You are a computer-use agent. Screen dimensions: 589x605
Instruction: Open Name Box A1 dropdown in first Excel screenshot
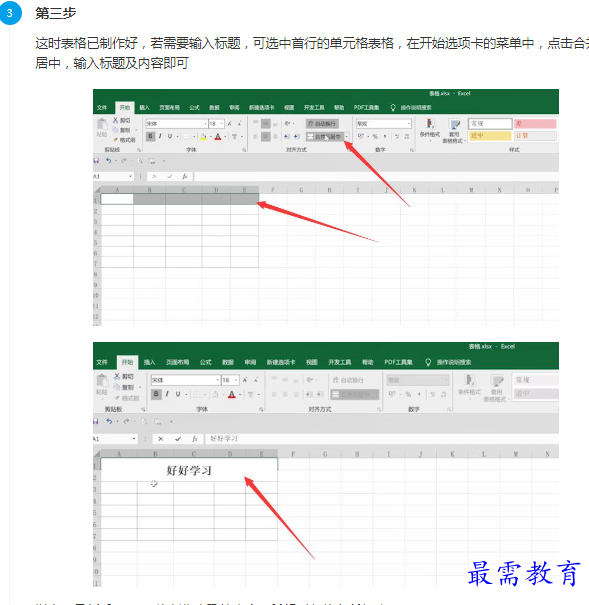[130, 176]
